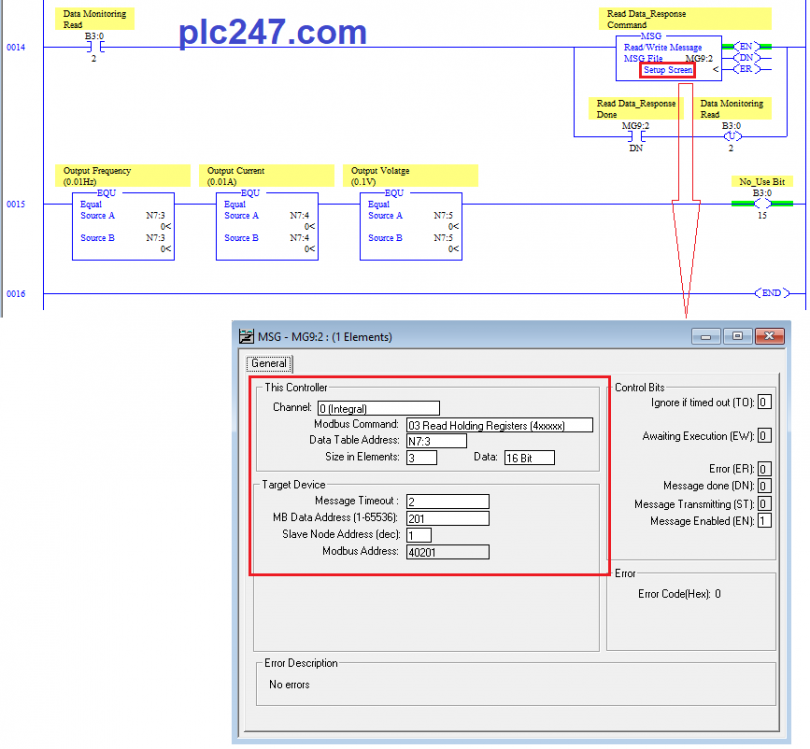Edit the MB Data Address field 201
810x749 pixels.
(x=447, y=518)
